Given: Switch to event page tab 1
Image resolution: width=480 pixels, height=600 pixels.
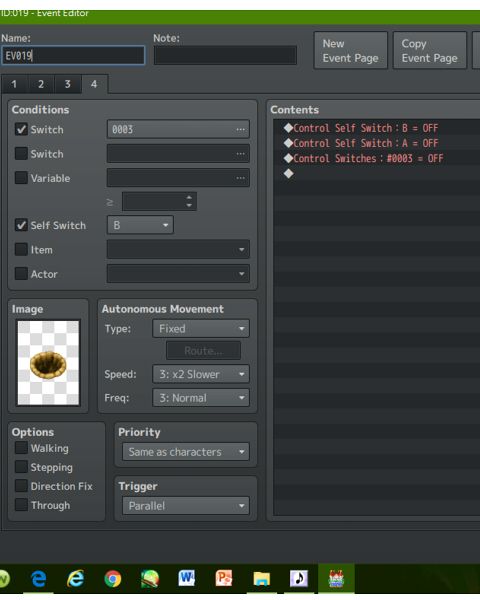Looking at the screenshot, I should click(x=14, y=84).
